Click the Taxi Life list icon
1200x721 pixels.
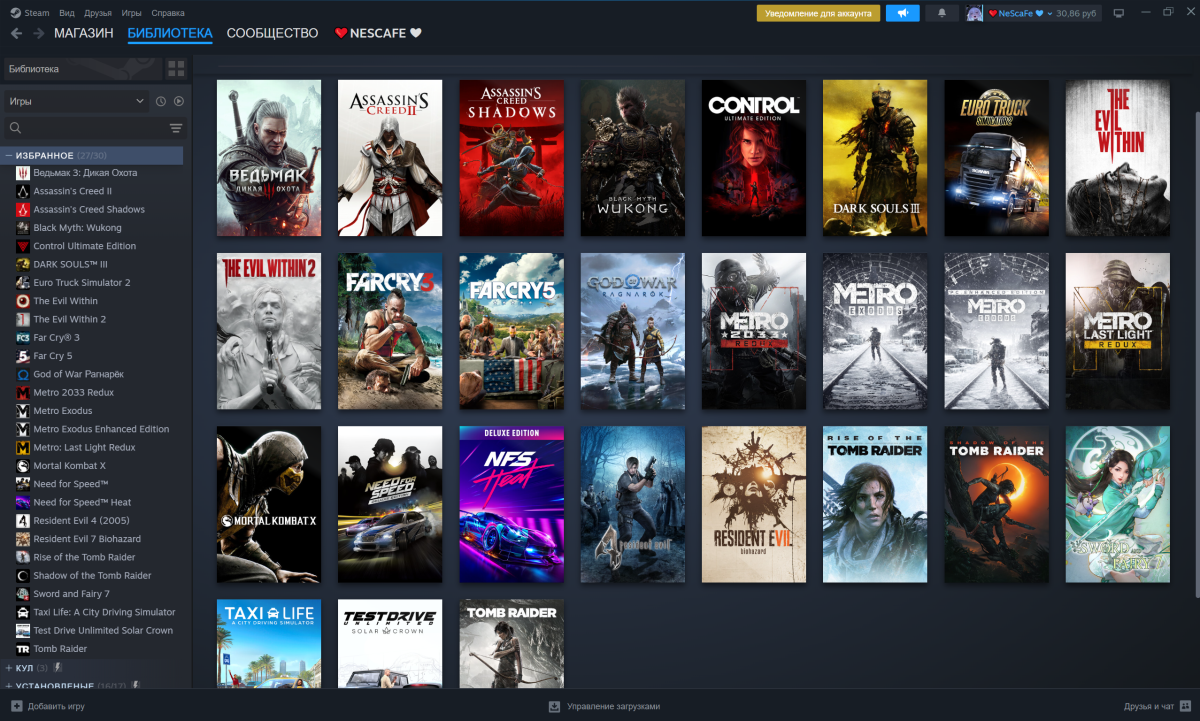pyautogui.click(x=23, y=612)
